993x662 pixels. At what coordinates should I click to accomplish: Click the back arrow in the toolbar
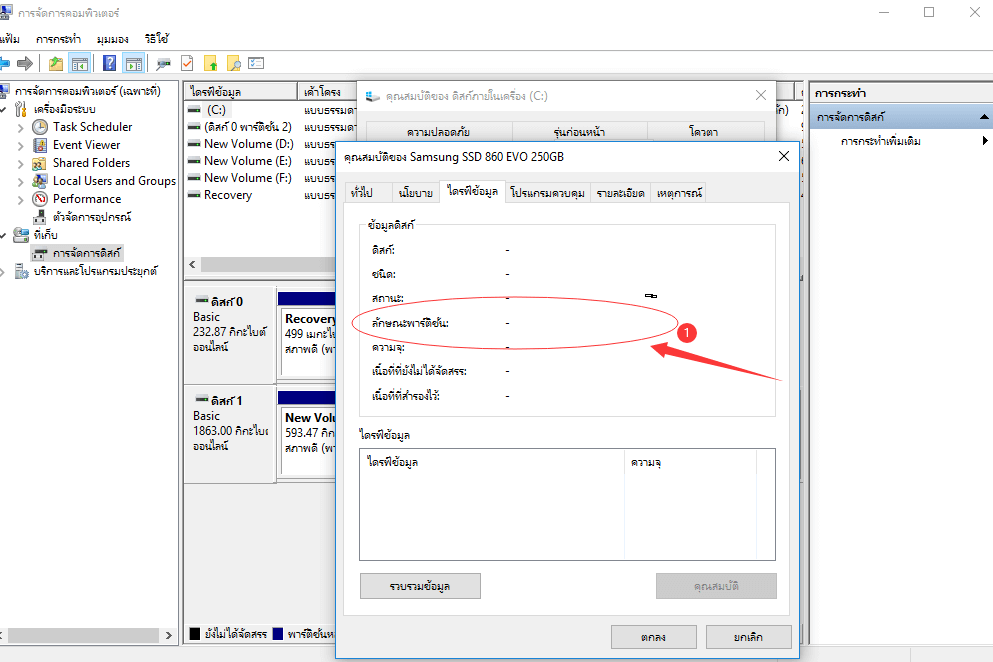coord(5,63)
